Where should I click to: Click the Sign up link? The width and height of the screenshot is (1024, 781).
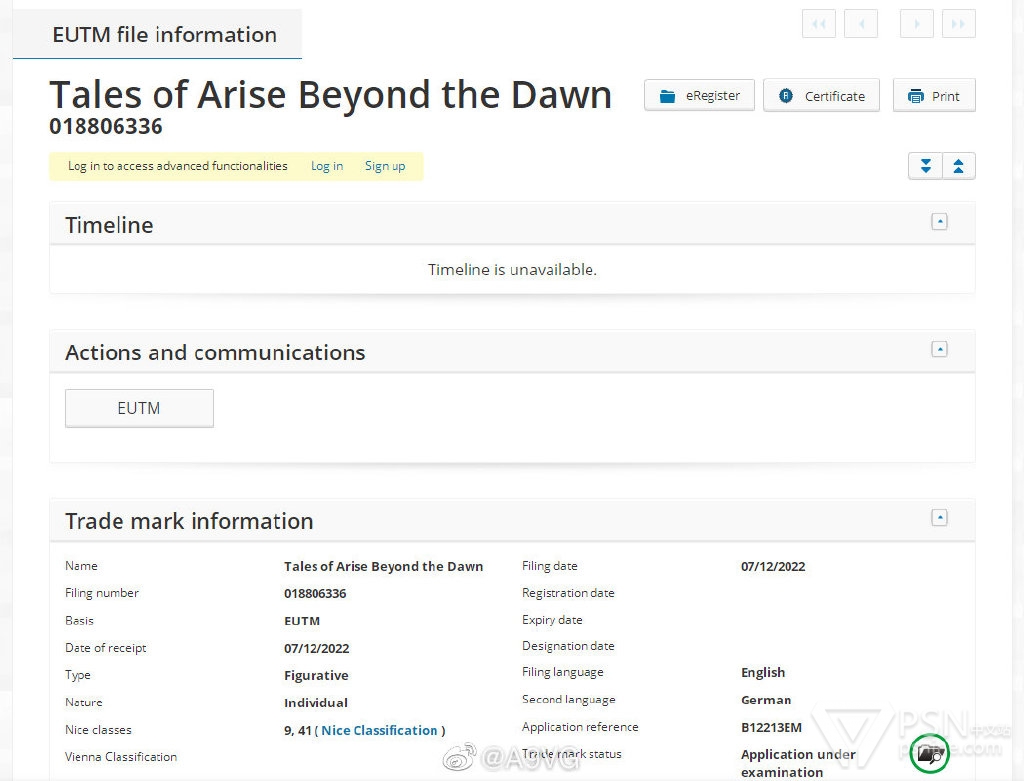385,166
